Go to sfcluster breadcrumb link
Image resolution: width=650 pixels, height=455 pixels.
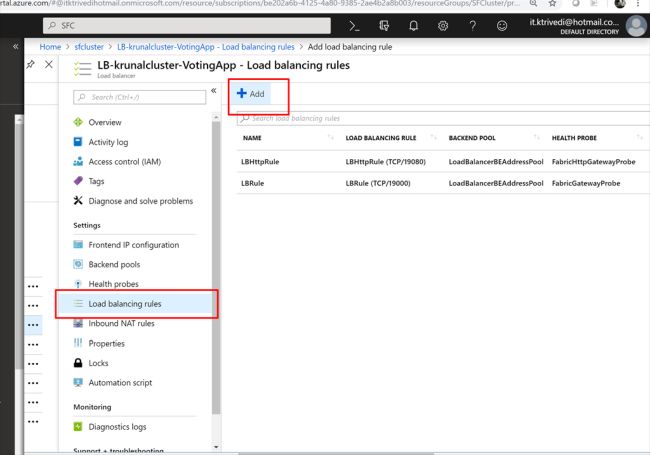[x=89, y=47]
